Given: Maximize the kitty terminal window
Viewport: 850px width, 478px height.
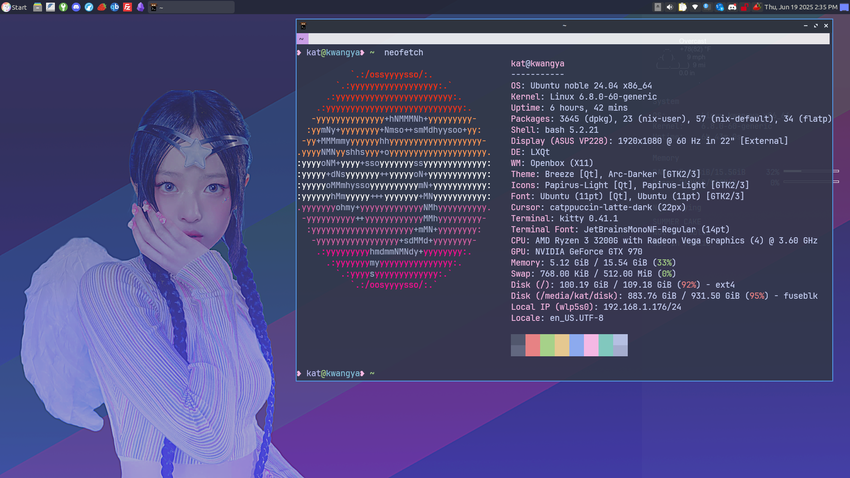Looking at the screenshot, I should point(816,25).
